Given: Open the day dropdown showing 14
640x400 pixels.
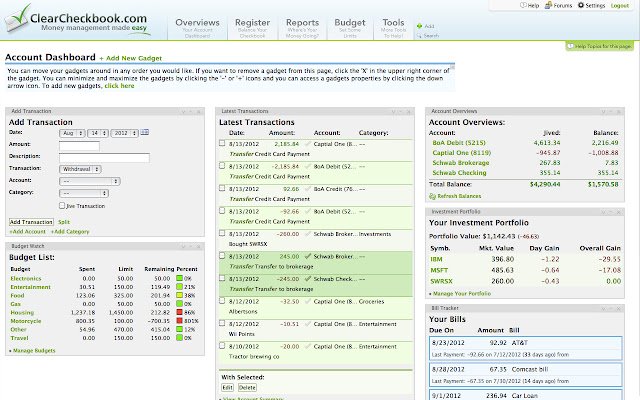Looking at the screenshot, I should [98, 133].
